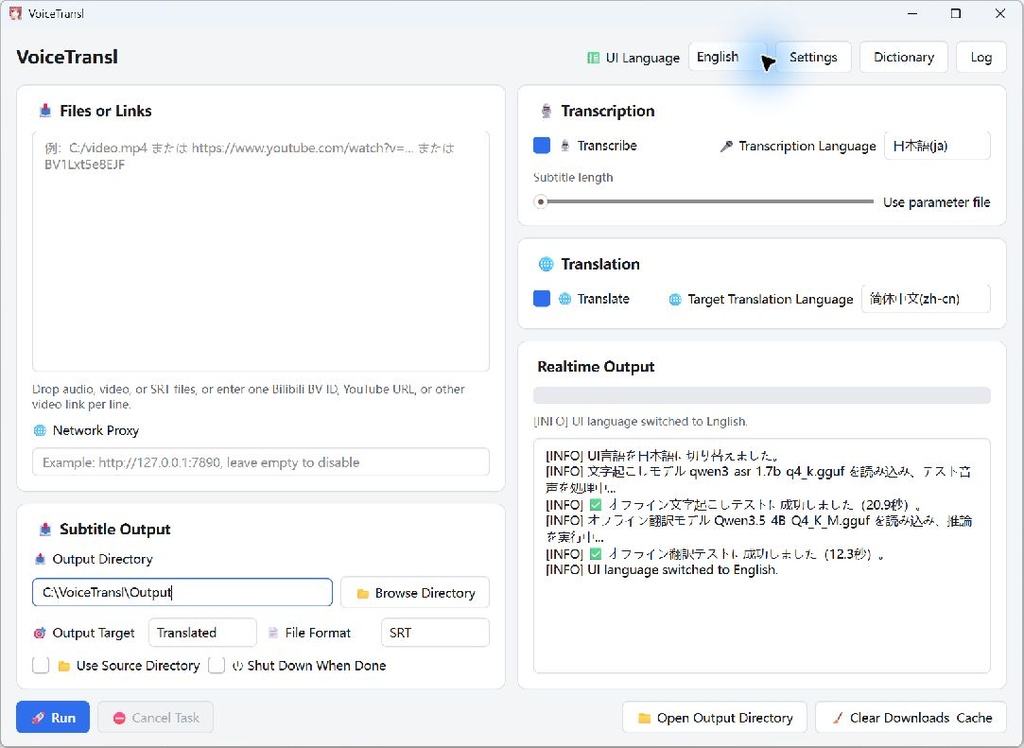
Task: Click the globe icon beside Translate
Action: click(x=565, y=299)
